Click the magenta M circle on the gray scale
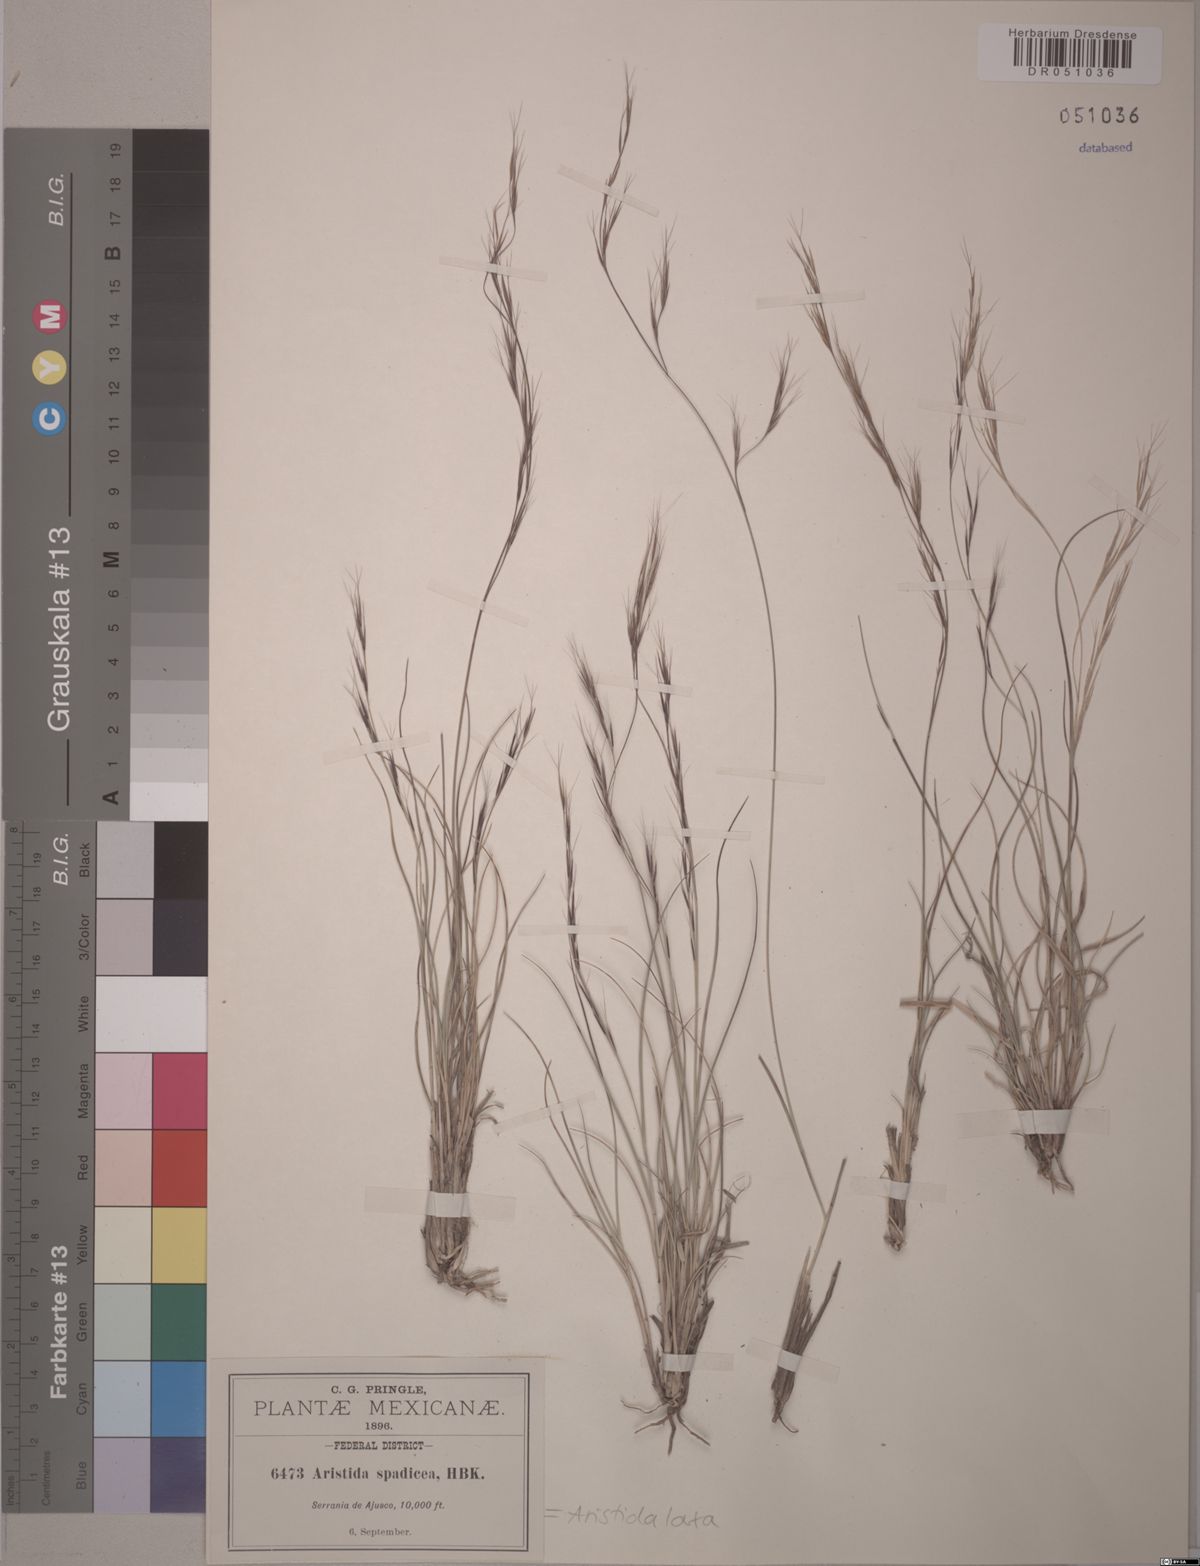The image size is (1200, 1566). point(51,316)
